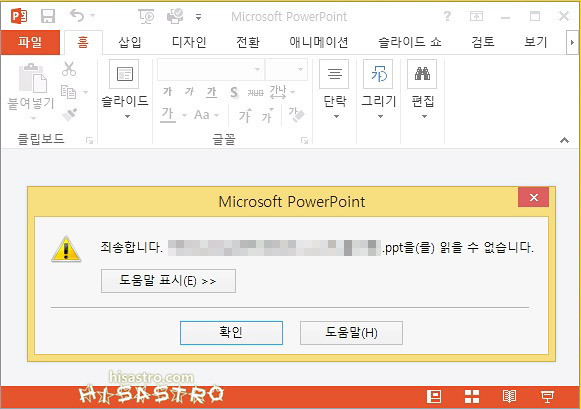Click the 슬라이드 new slide icon
The width and height of the screenshot is (581, 409).
click(124, 74)
